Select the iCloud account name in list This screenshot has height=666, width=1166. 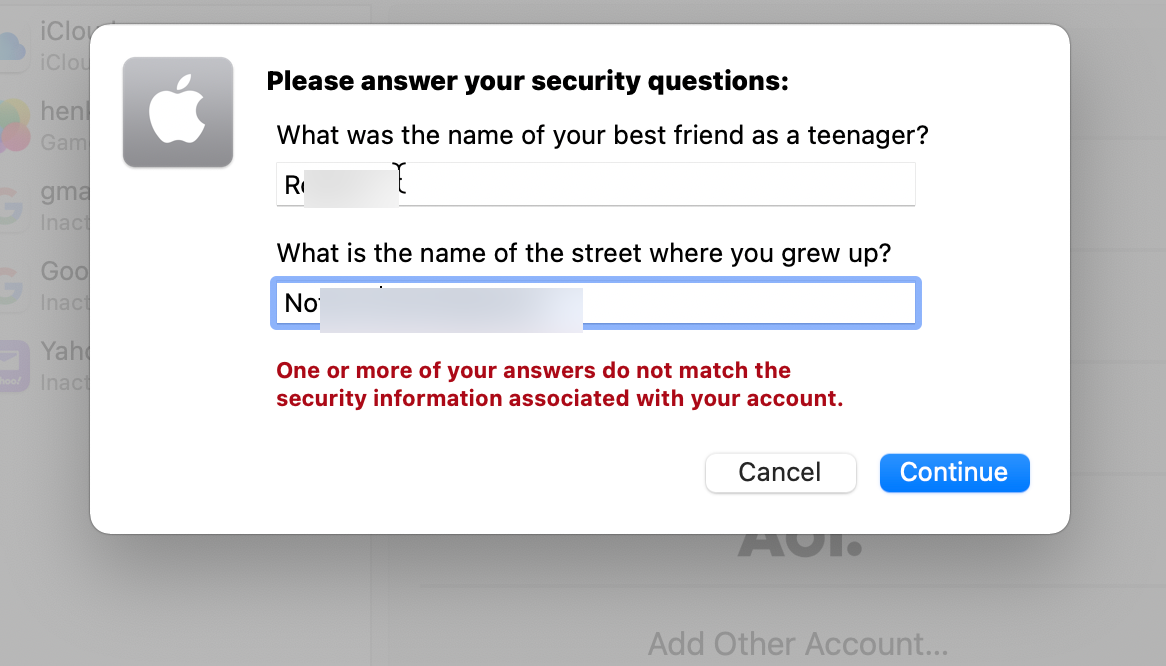coord(65,32)
